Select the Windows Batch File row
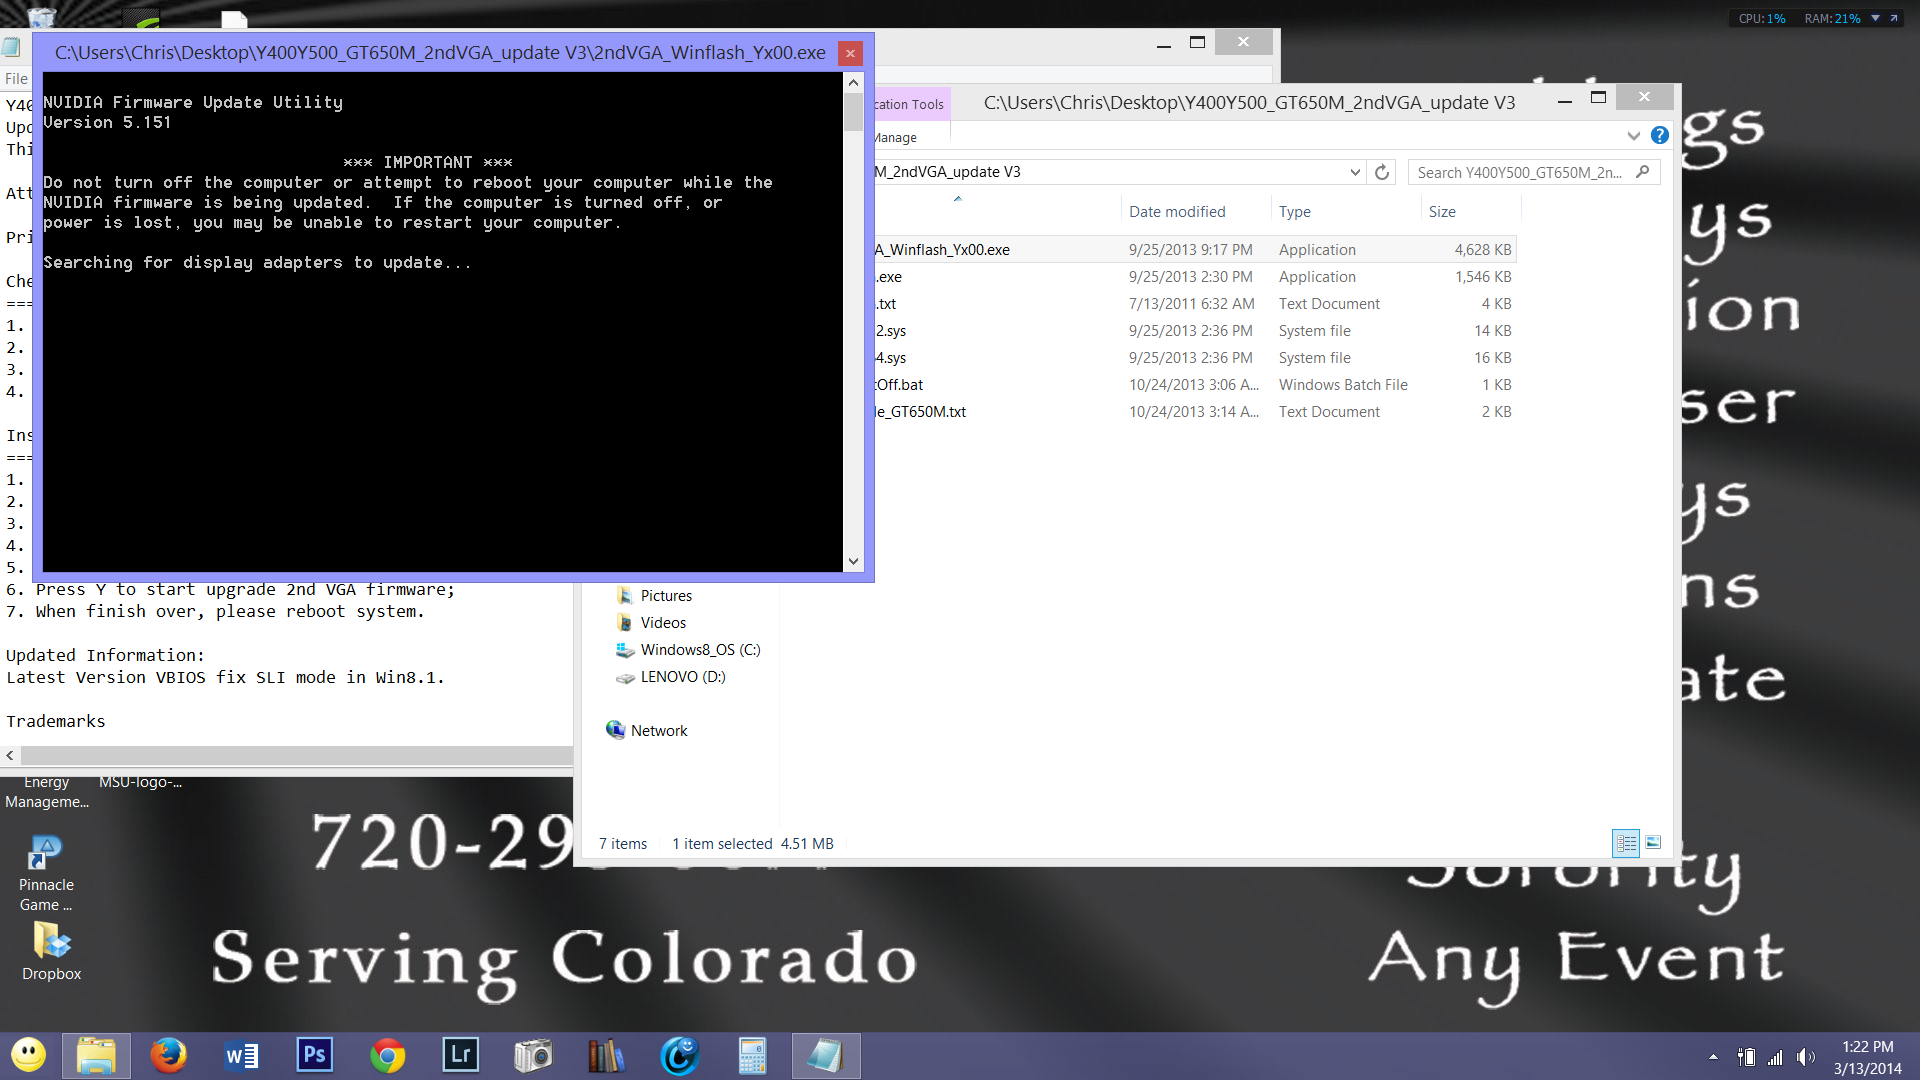The image size is (1920, 1080). coord(1195,385)
